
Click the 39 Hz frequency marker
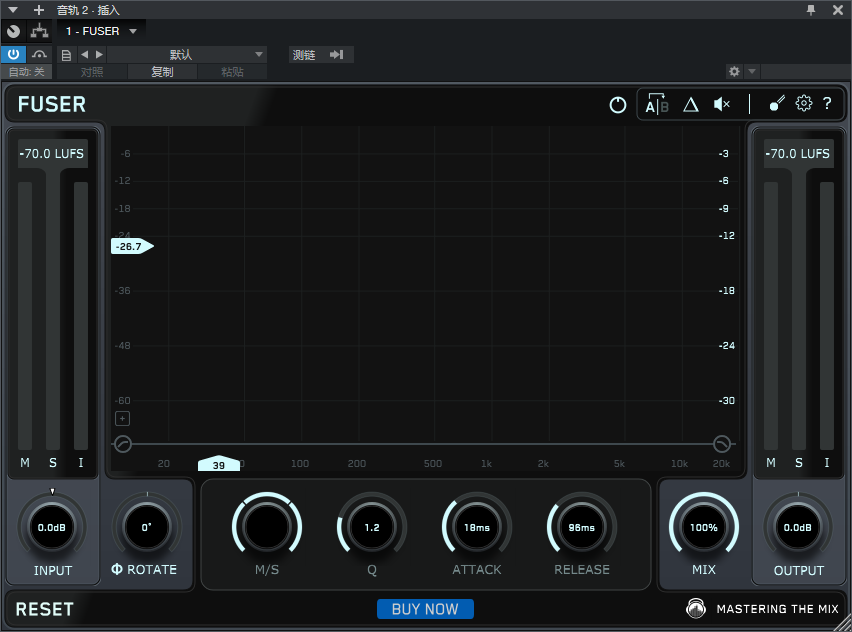pos(218,464)
